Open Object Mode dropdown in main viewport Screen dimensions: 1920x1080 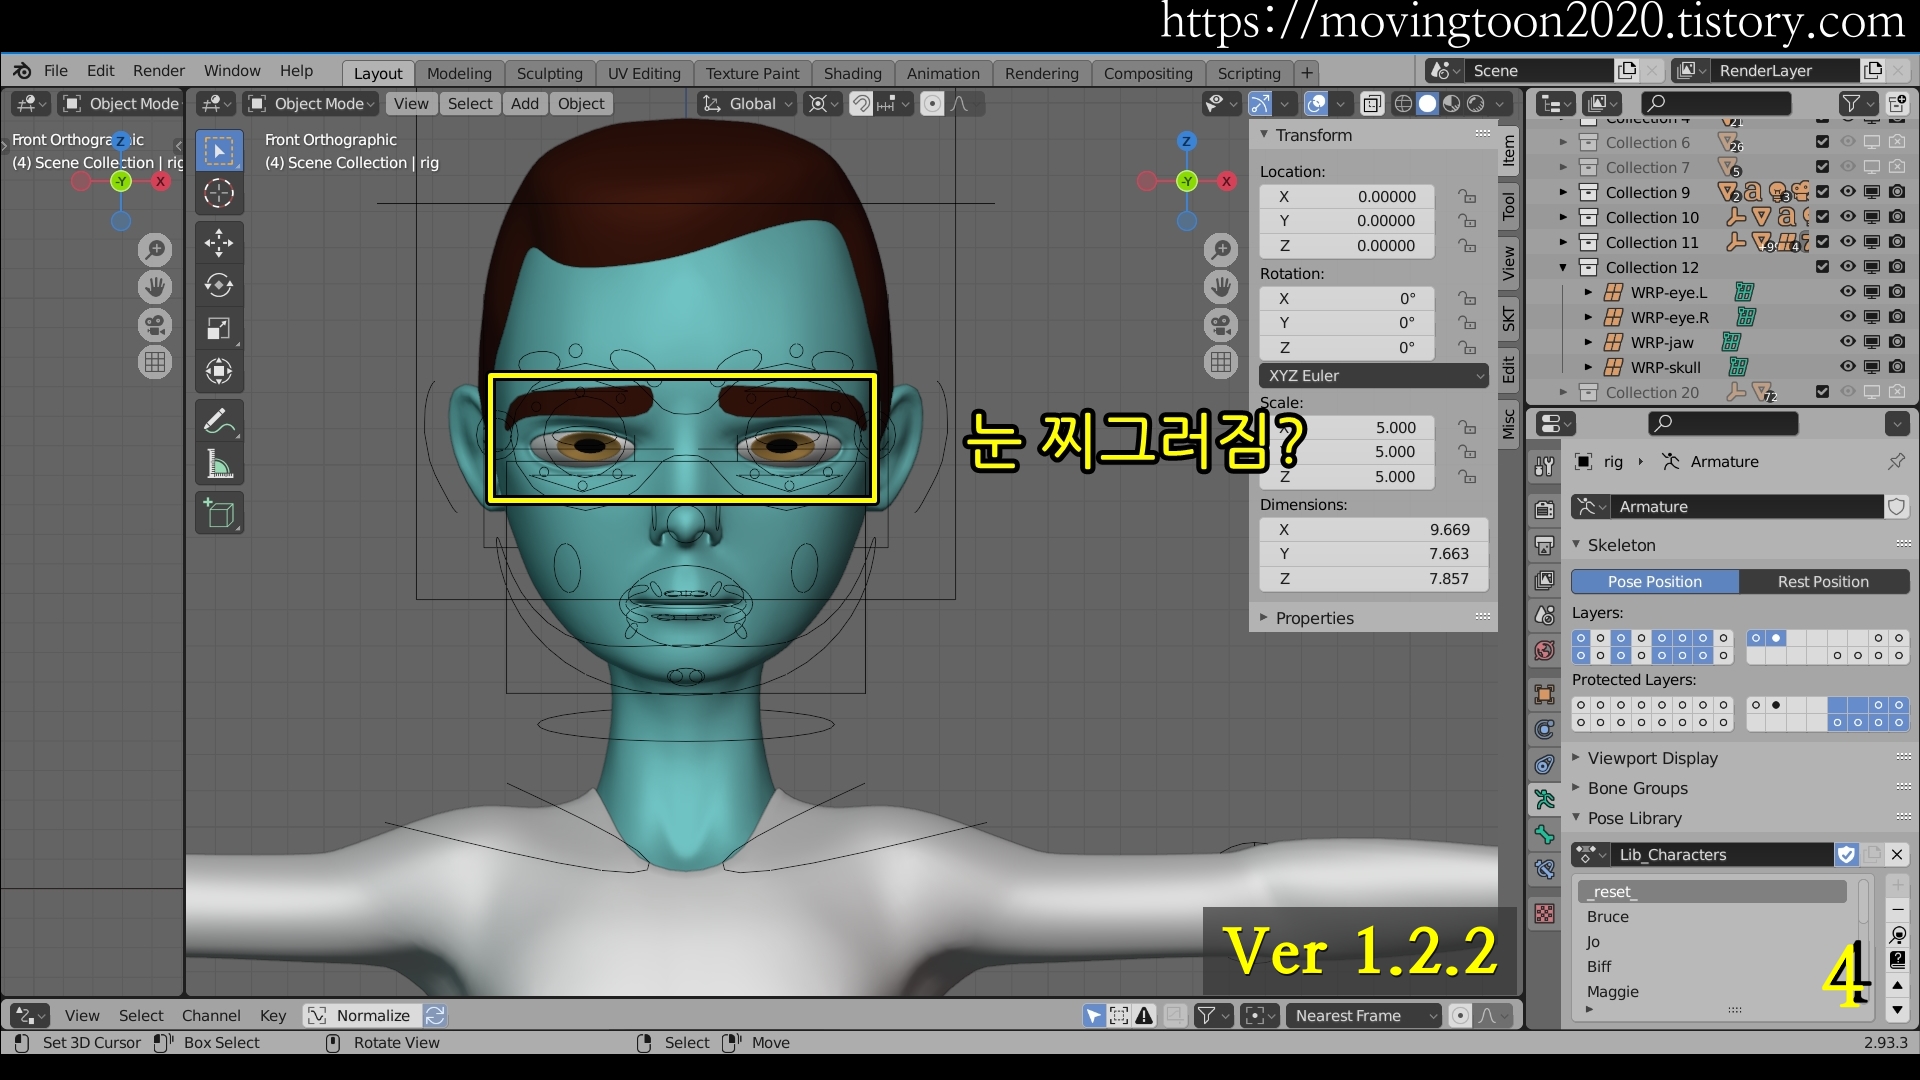[311, 104]
